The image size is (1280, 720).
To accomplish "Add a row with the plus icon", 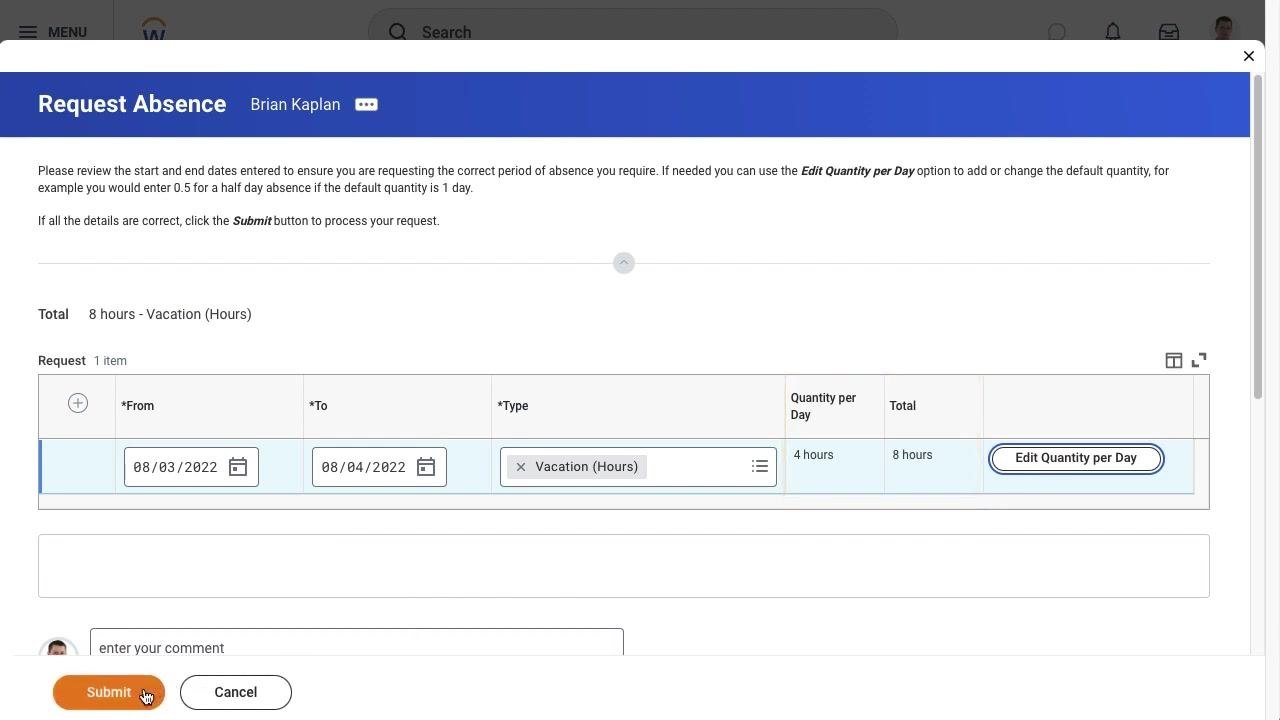I will tap(78, 403).
